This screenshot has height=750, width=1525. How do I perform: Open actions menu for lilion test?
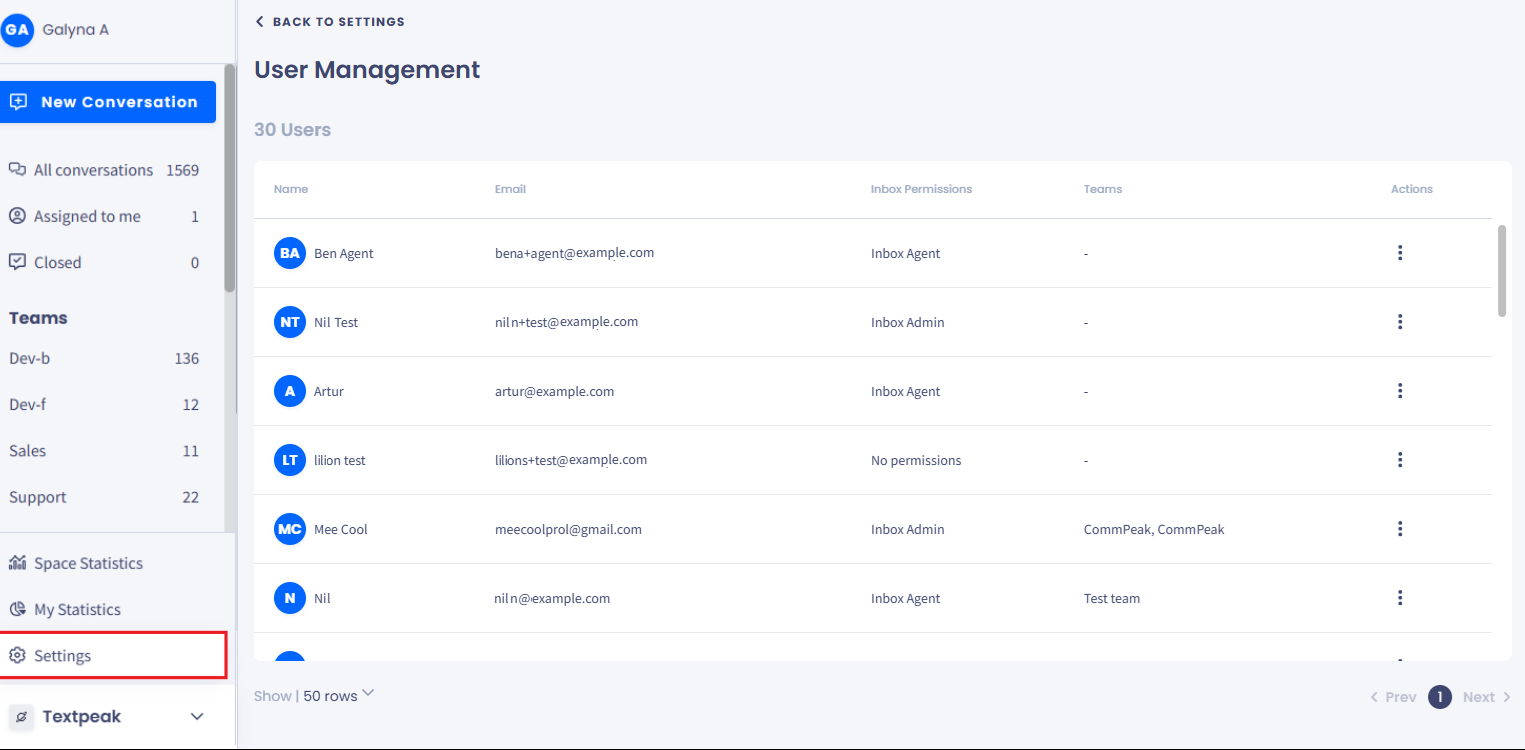[x=1400, y=460]
